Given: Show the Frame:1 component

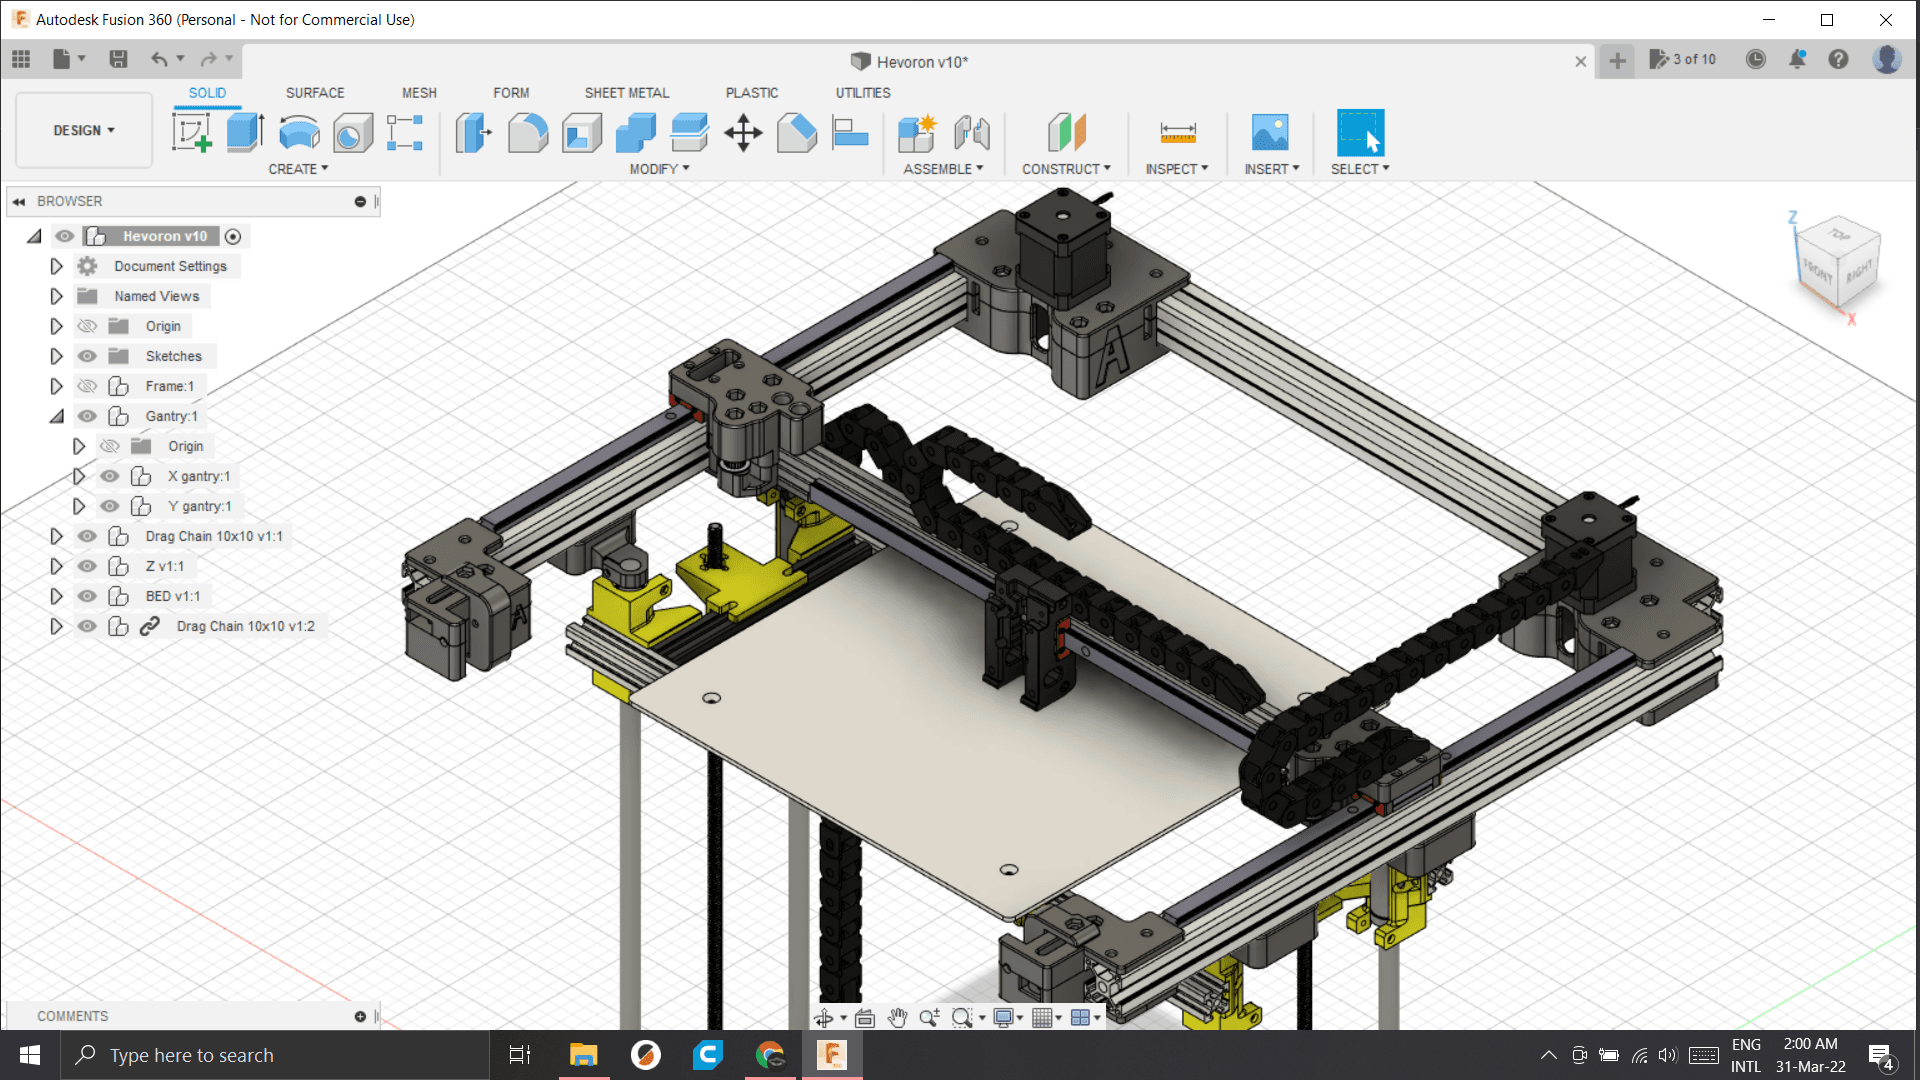Looking at the screenshot, I should [x=87, y=386].
